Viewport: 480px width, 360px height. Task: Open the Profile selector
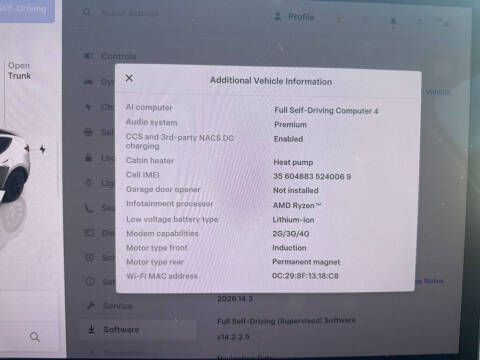click(x=294, y=16)
